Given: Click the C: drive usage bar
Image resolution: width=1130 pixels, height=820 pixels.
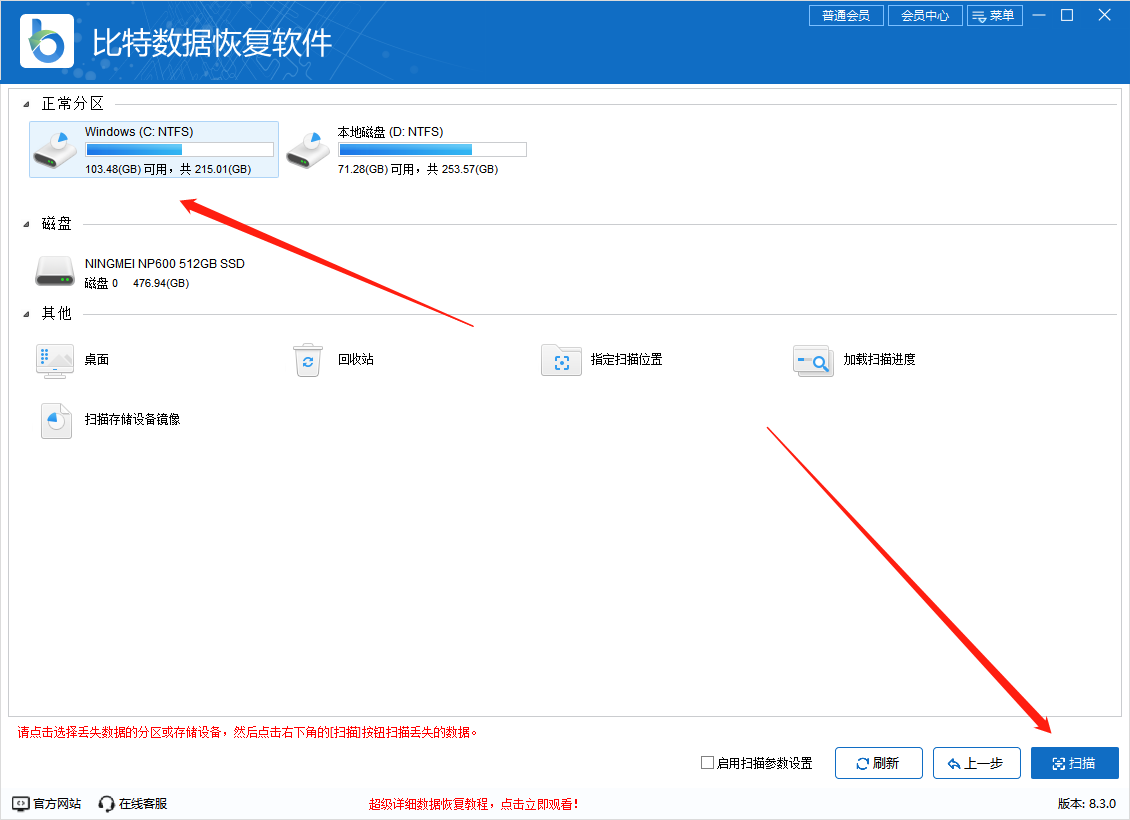Looking at the screenshot, I should pos(179,150).
